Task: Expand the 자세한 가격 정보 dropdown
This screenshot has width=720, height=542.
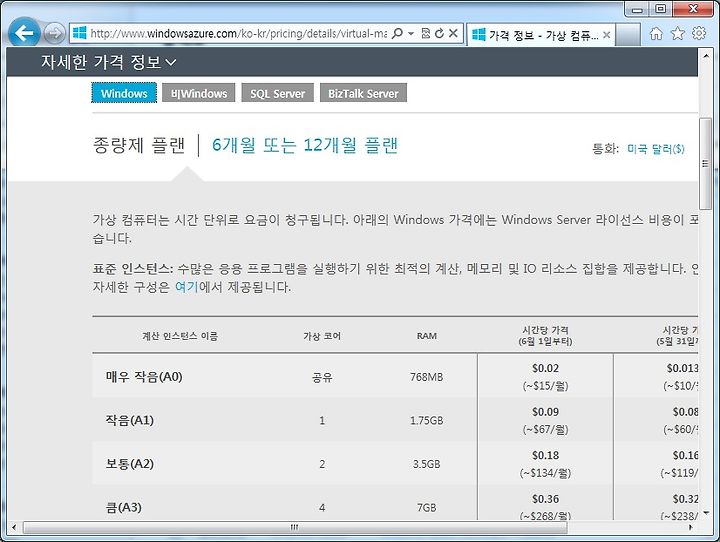Action: click(x=109, y=62)
